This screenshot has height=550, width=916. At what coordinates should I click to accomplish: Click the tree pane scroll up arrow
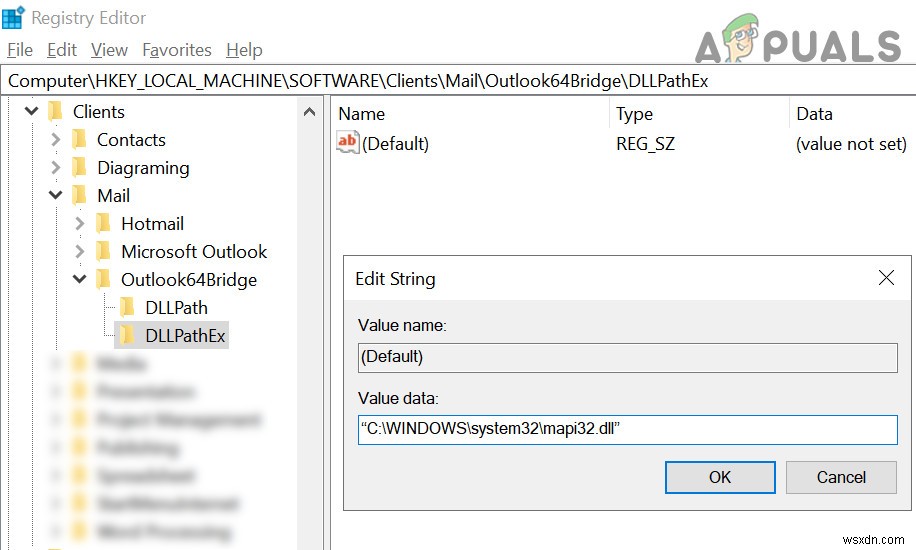[x=310, y=112]
